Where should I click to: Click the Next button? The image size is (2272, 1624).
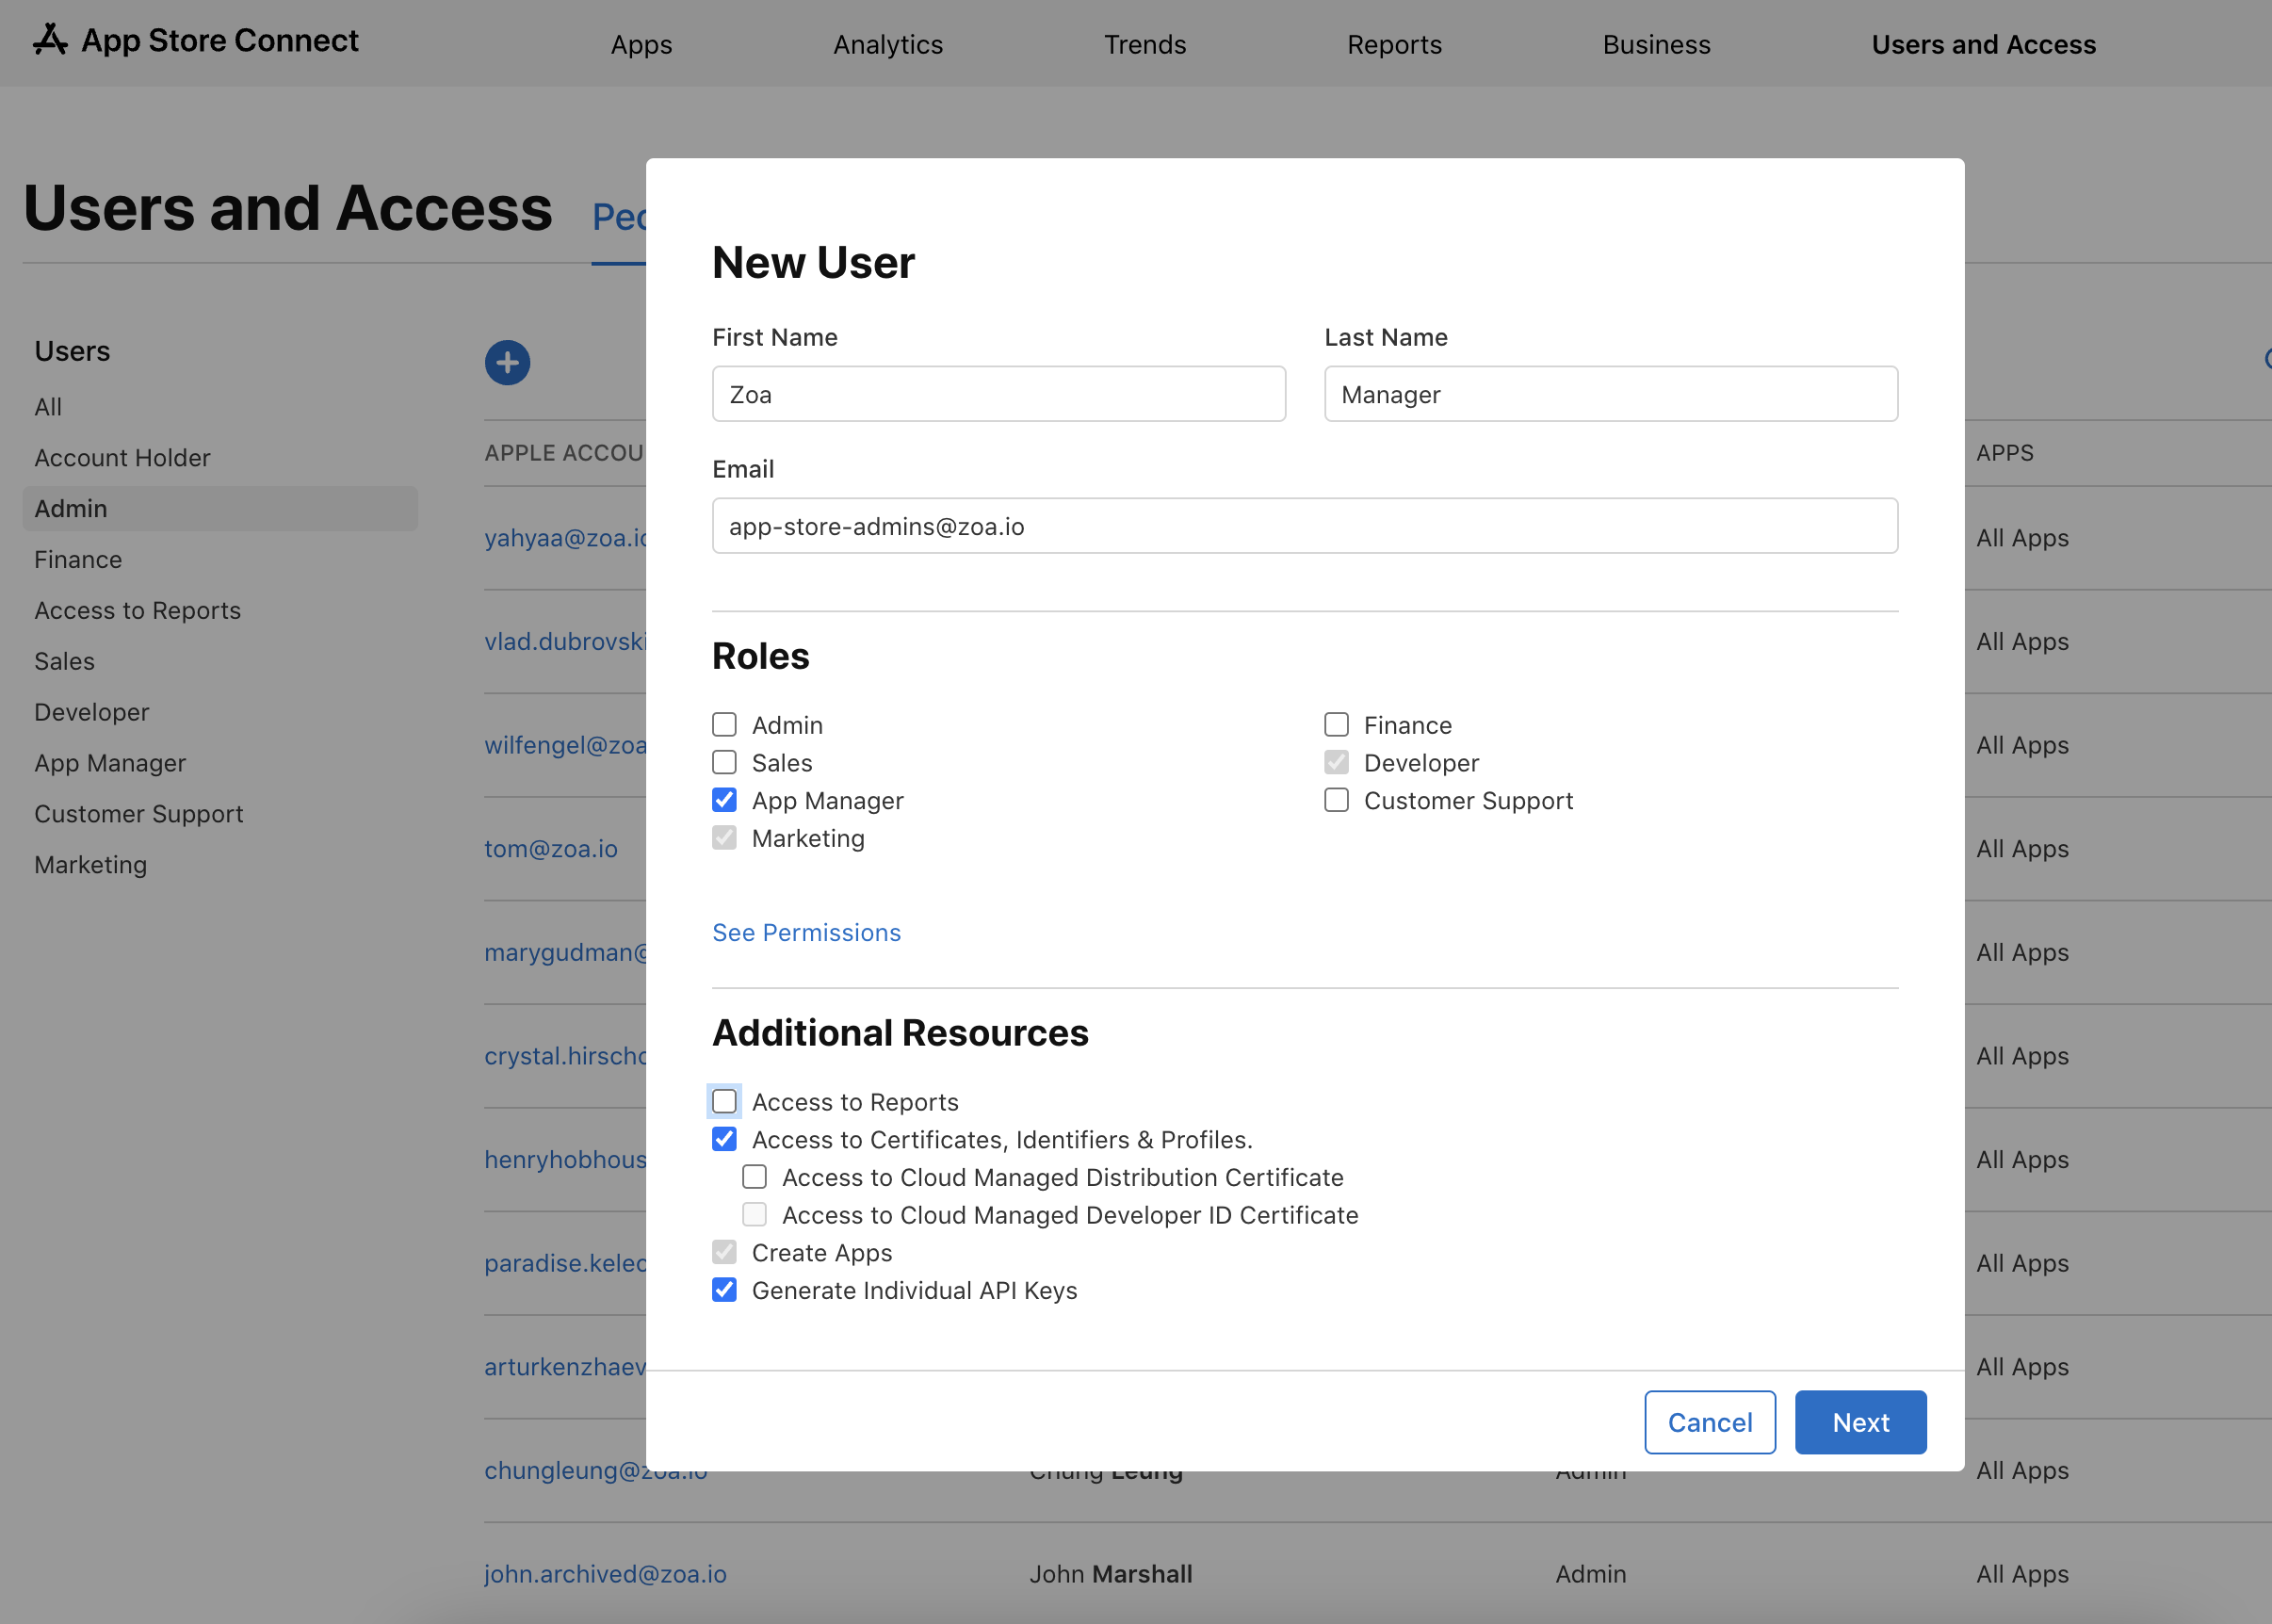point(1860,1422)
